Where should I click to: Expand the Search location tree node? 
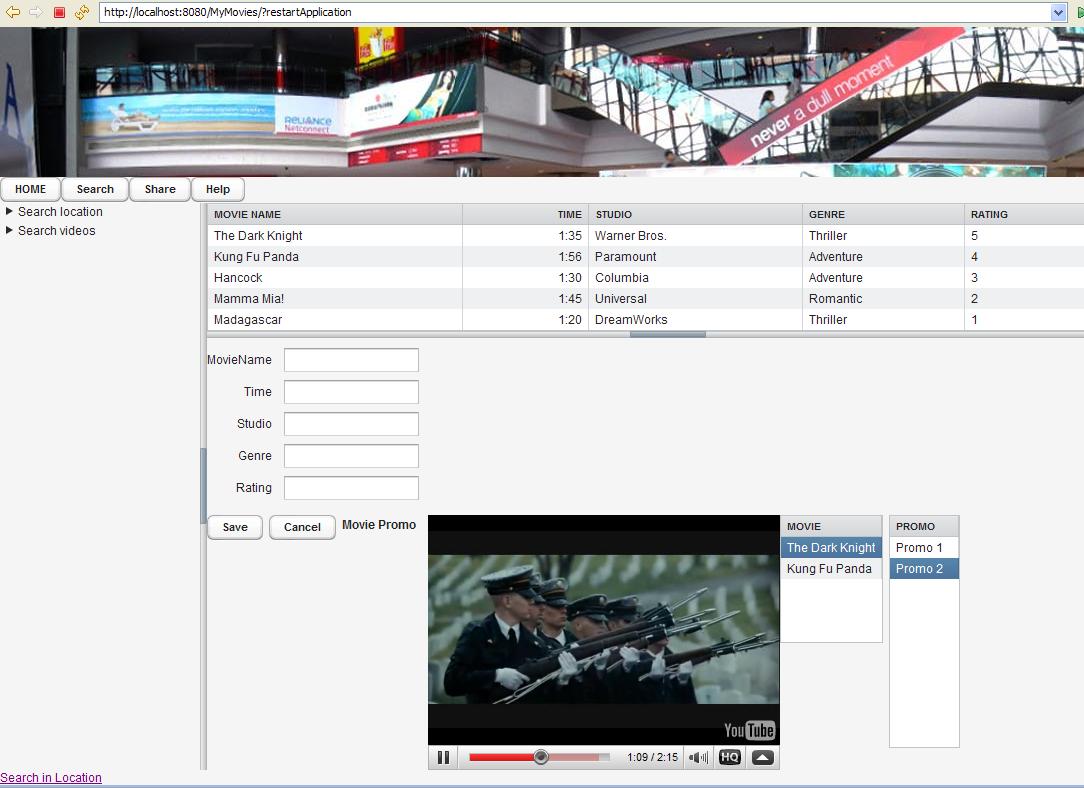point(10,212)
